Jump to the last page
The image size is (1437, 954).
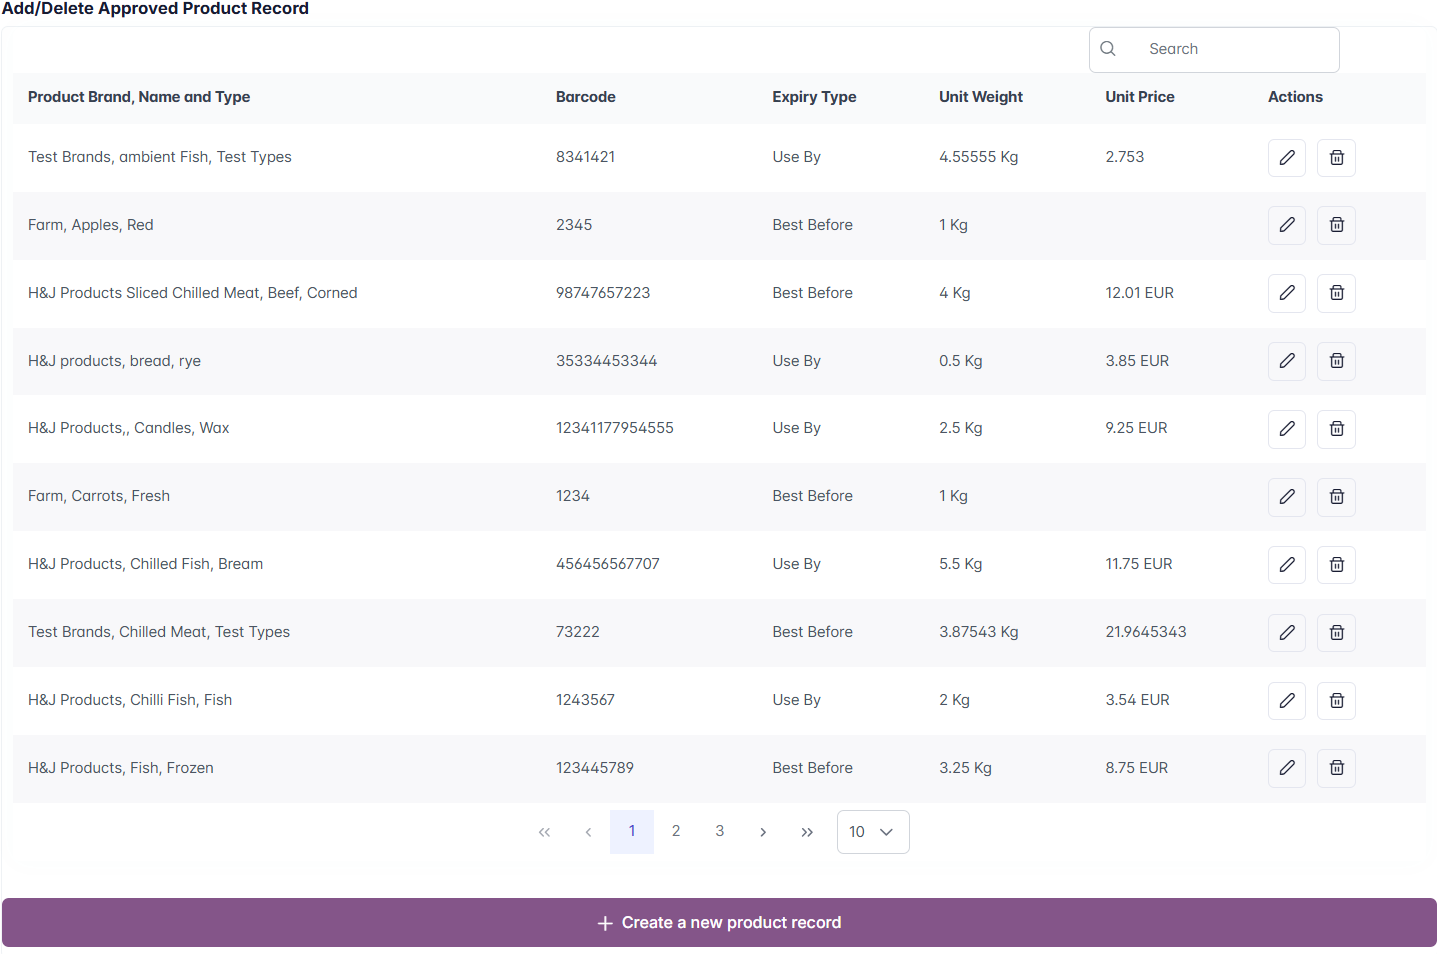coord(807,832)
